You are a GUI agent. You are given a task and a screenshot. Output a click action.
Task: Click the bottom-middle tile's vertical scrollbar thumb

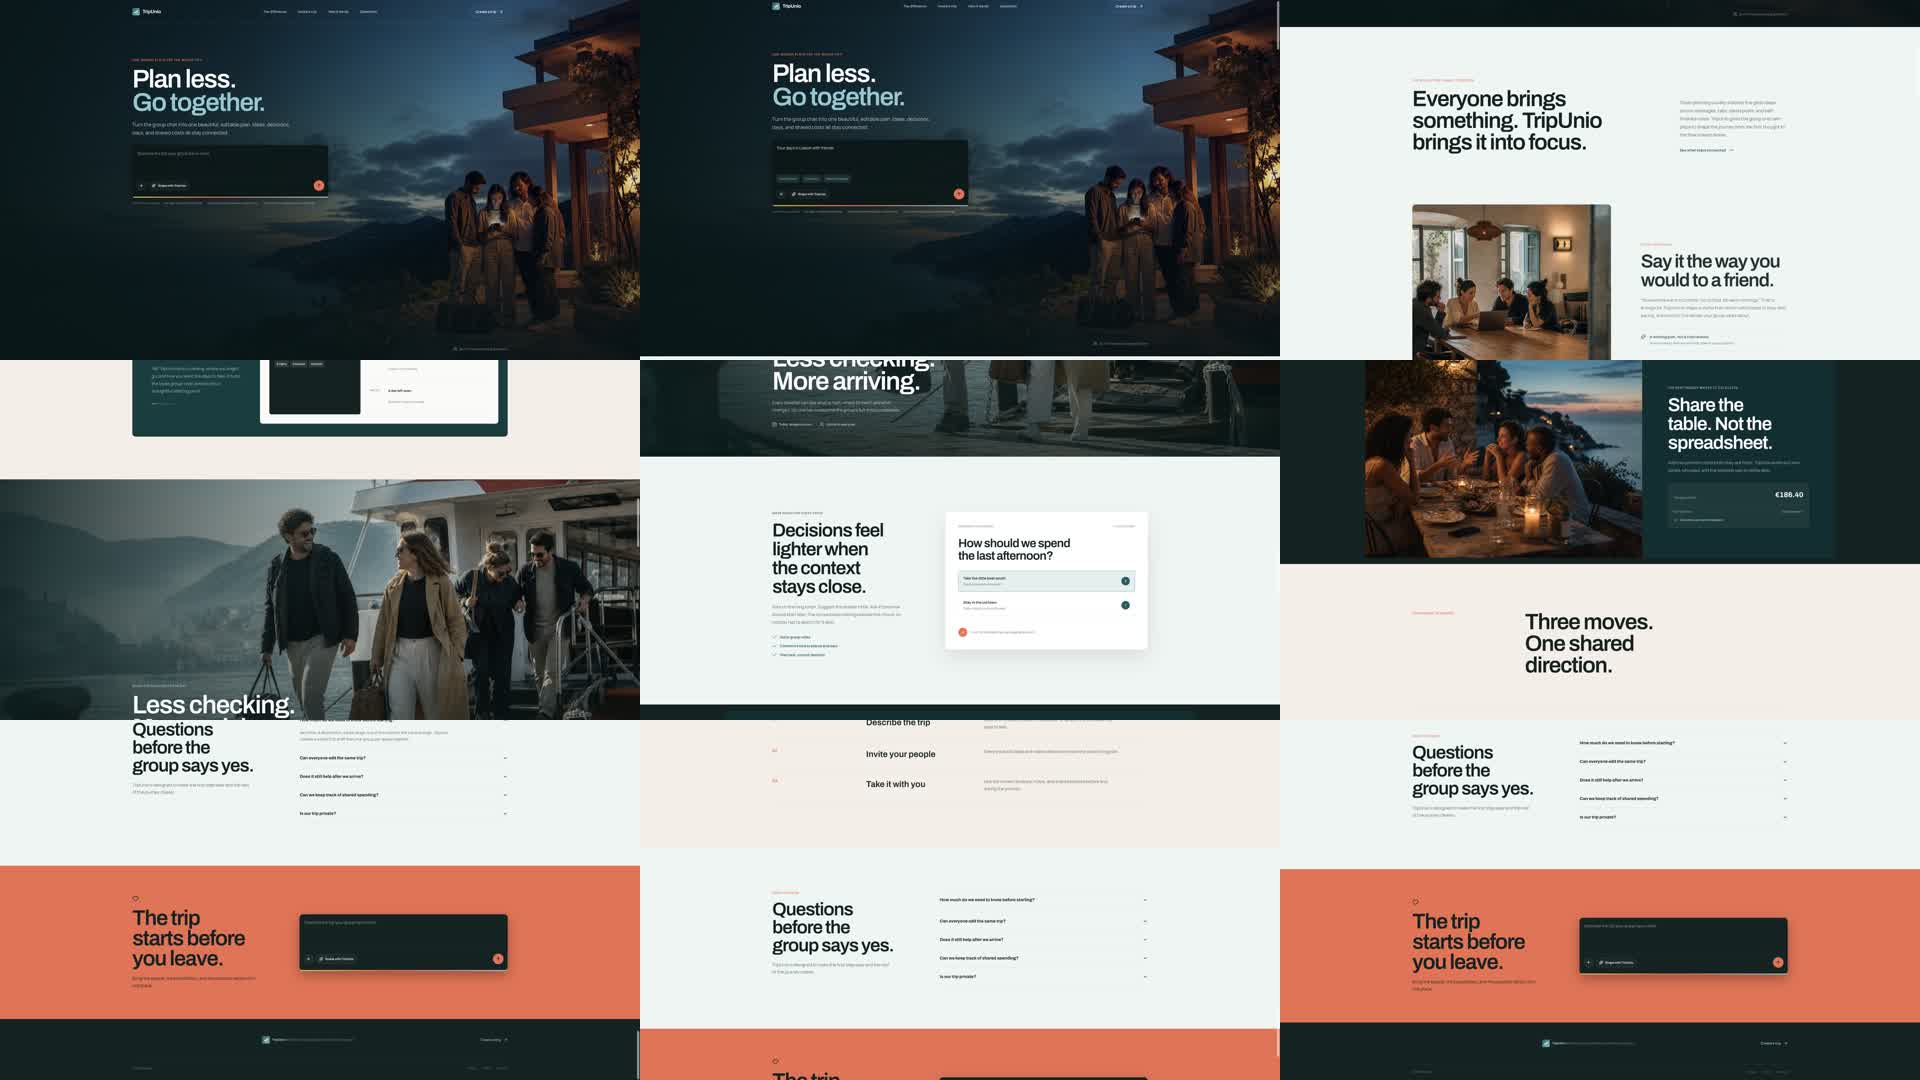(1277, 1043)
